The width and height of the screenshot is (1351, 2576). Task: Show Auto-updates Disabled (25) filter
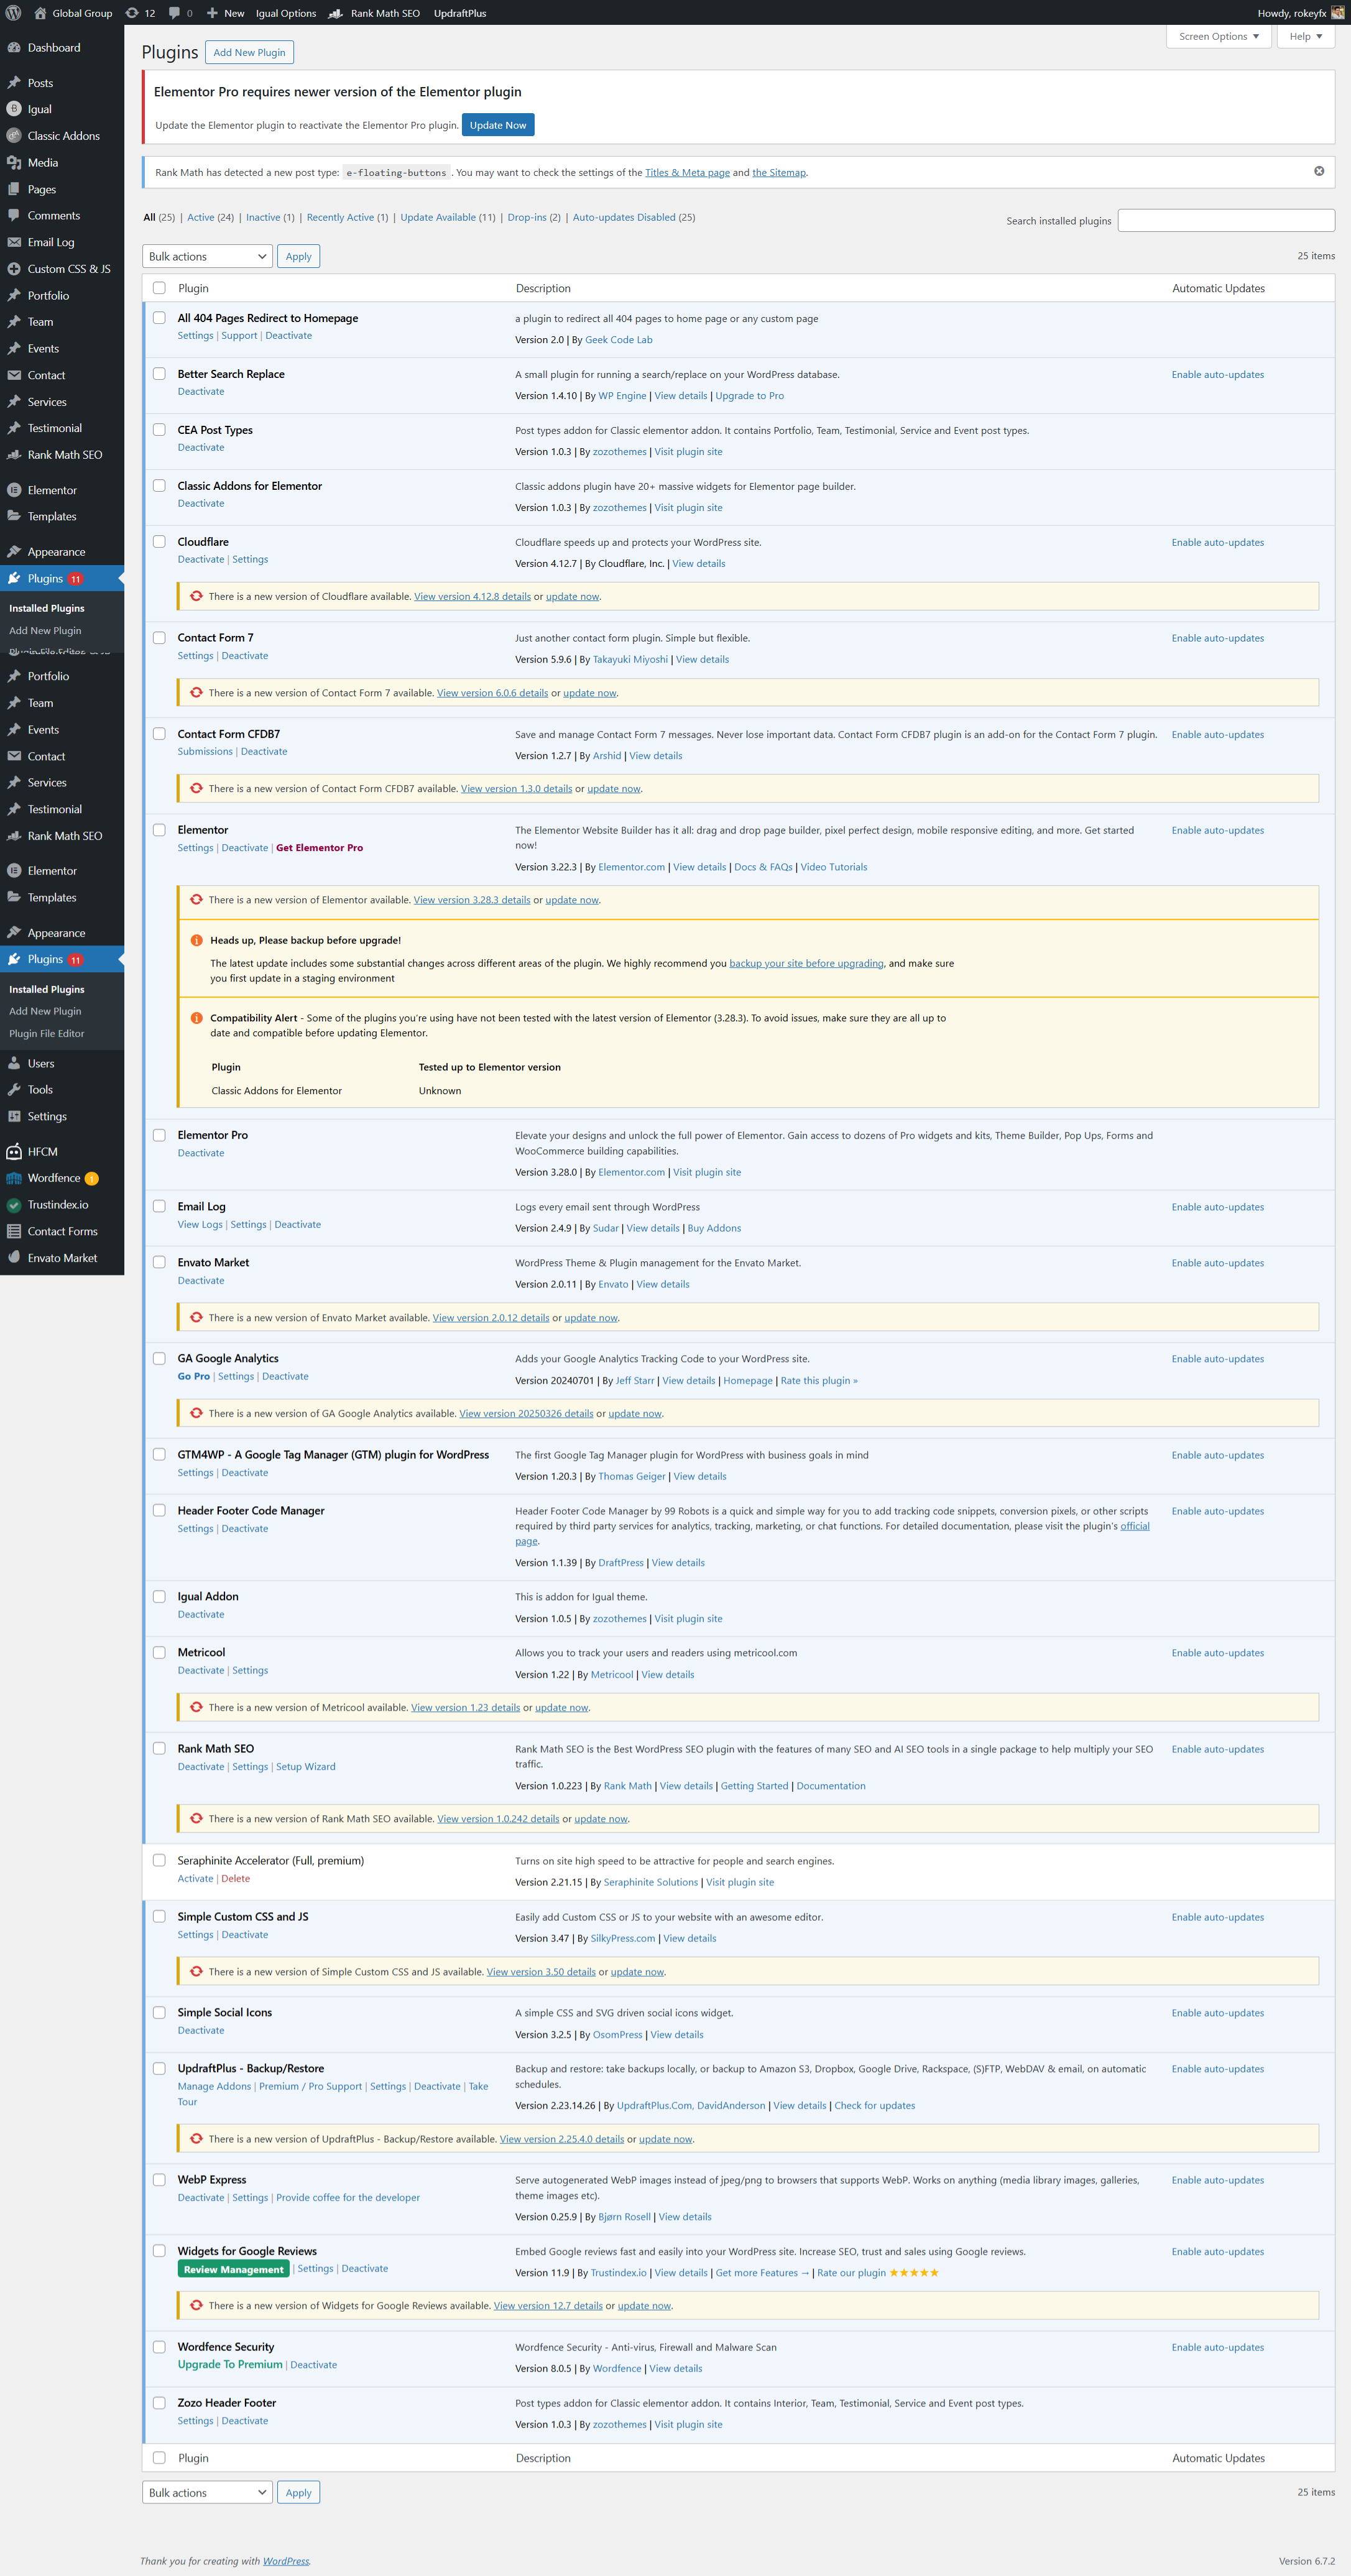point(633,217)
